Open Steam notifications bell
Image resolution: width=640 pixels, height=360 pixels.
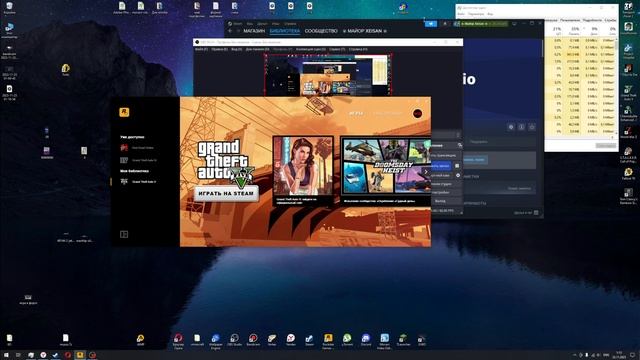(x=445, y=24)
